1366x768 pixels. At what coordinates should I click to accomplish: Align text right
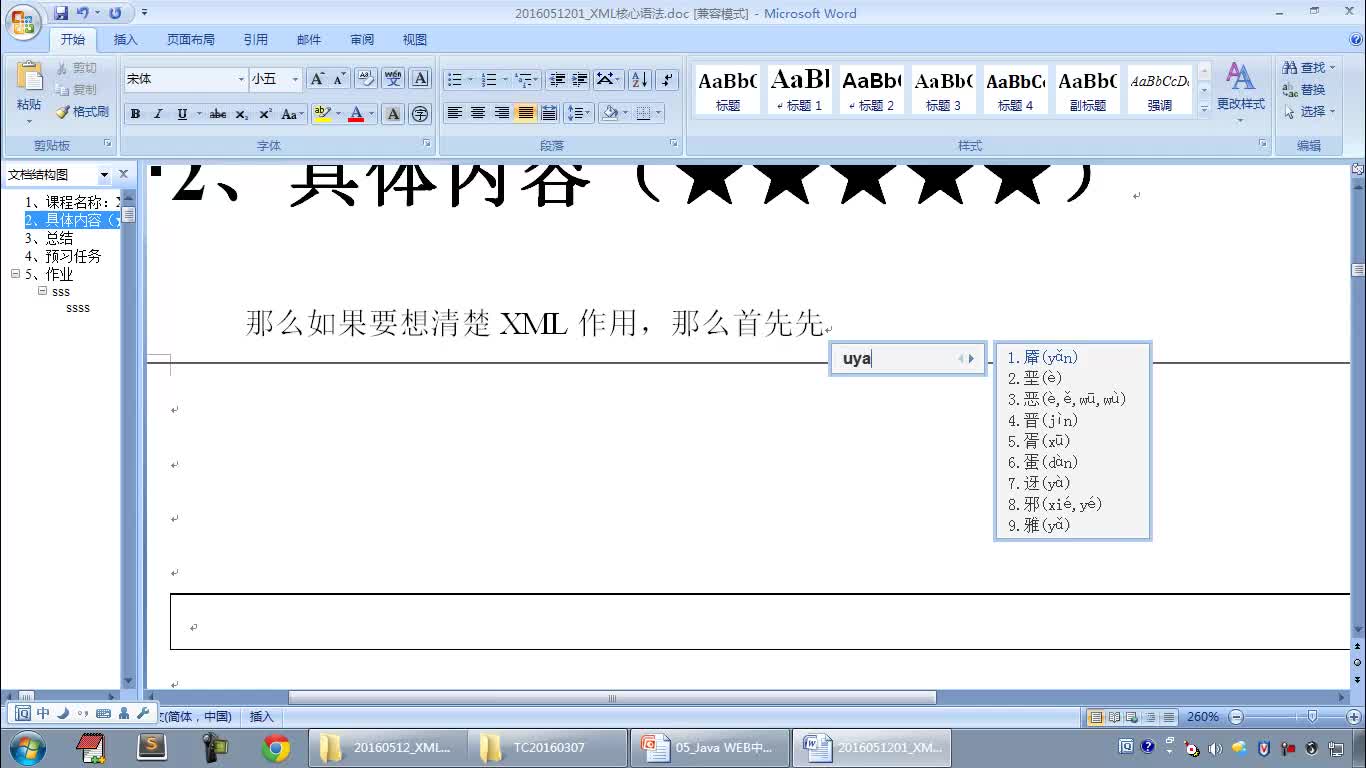coord(502,113)
